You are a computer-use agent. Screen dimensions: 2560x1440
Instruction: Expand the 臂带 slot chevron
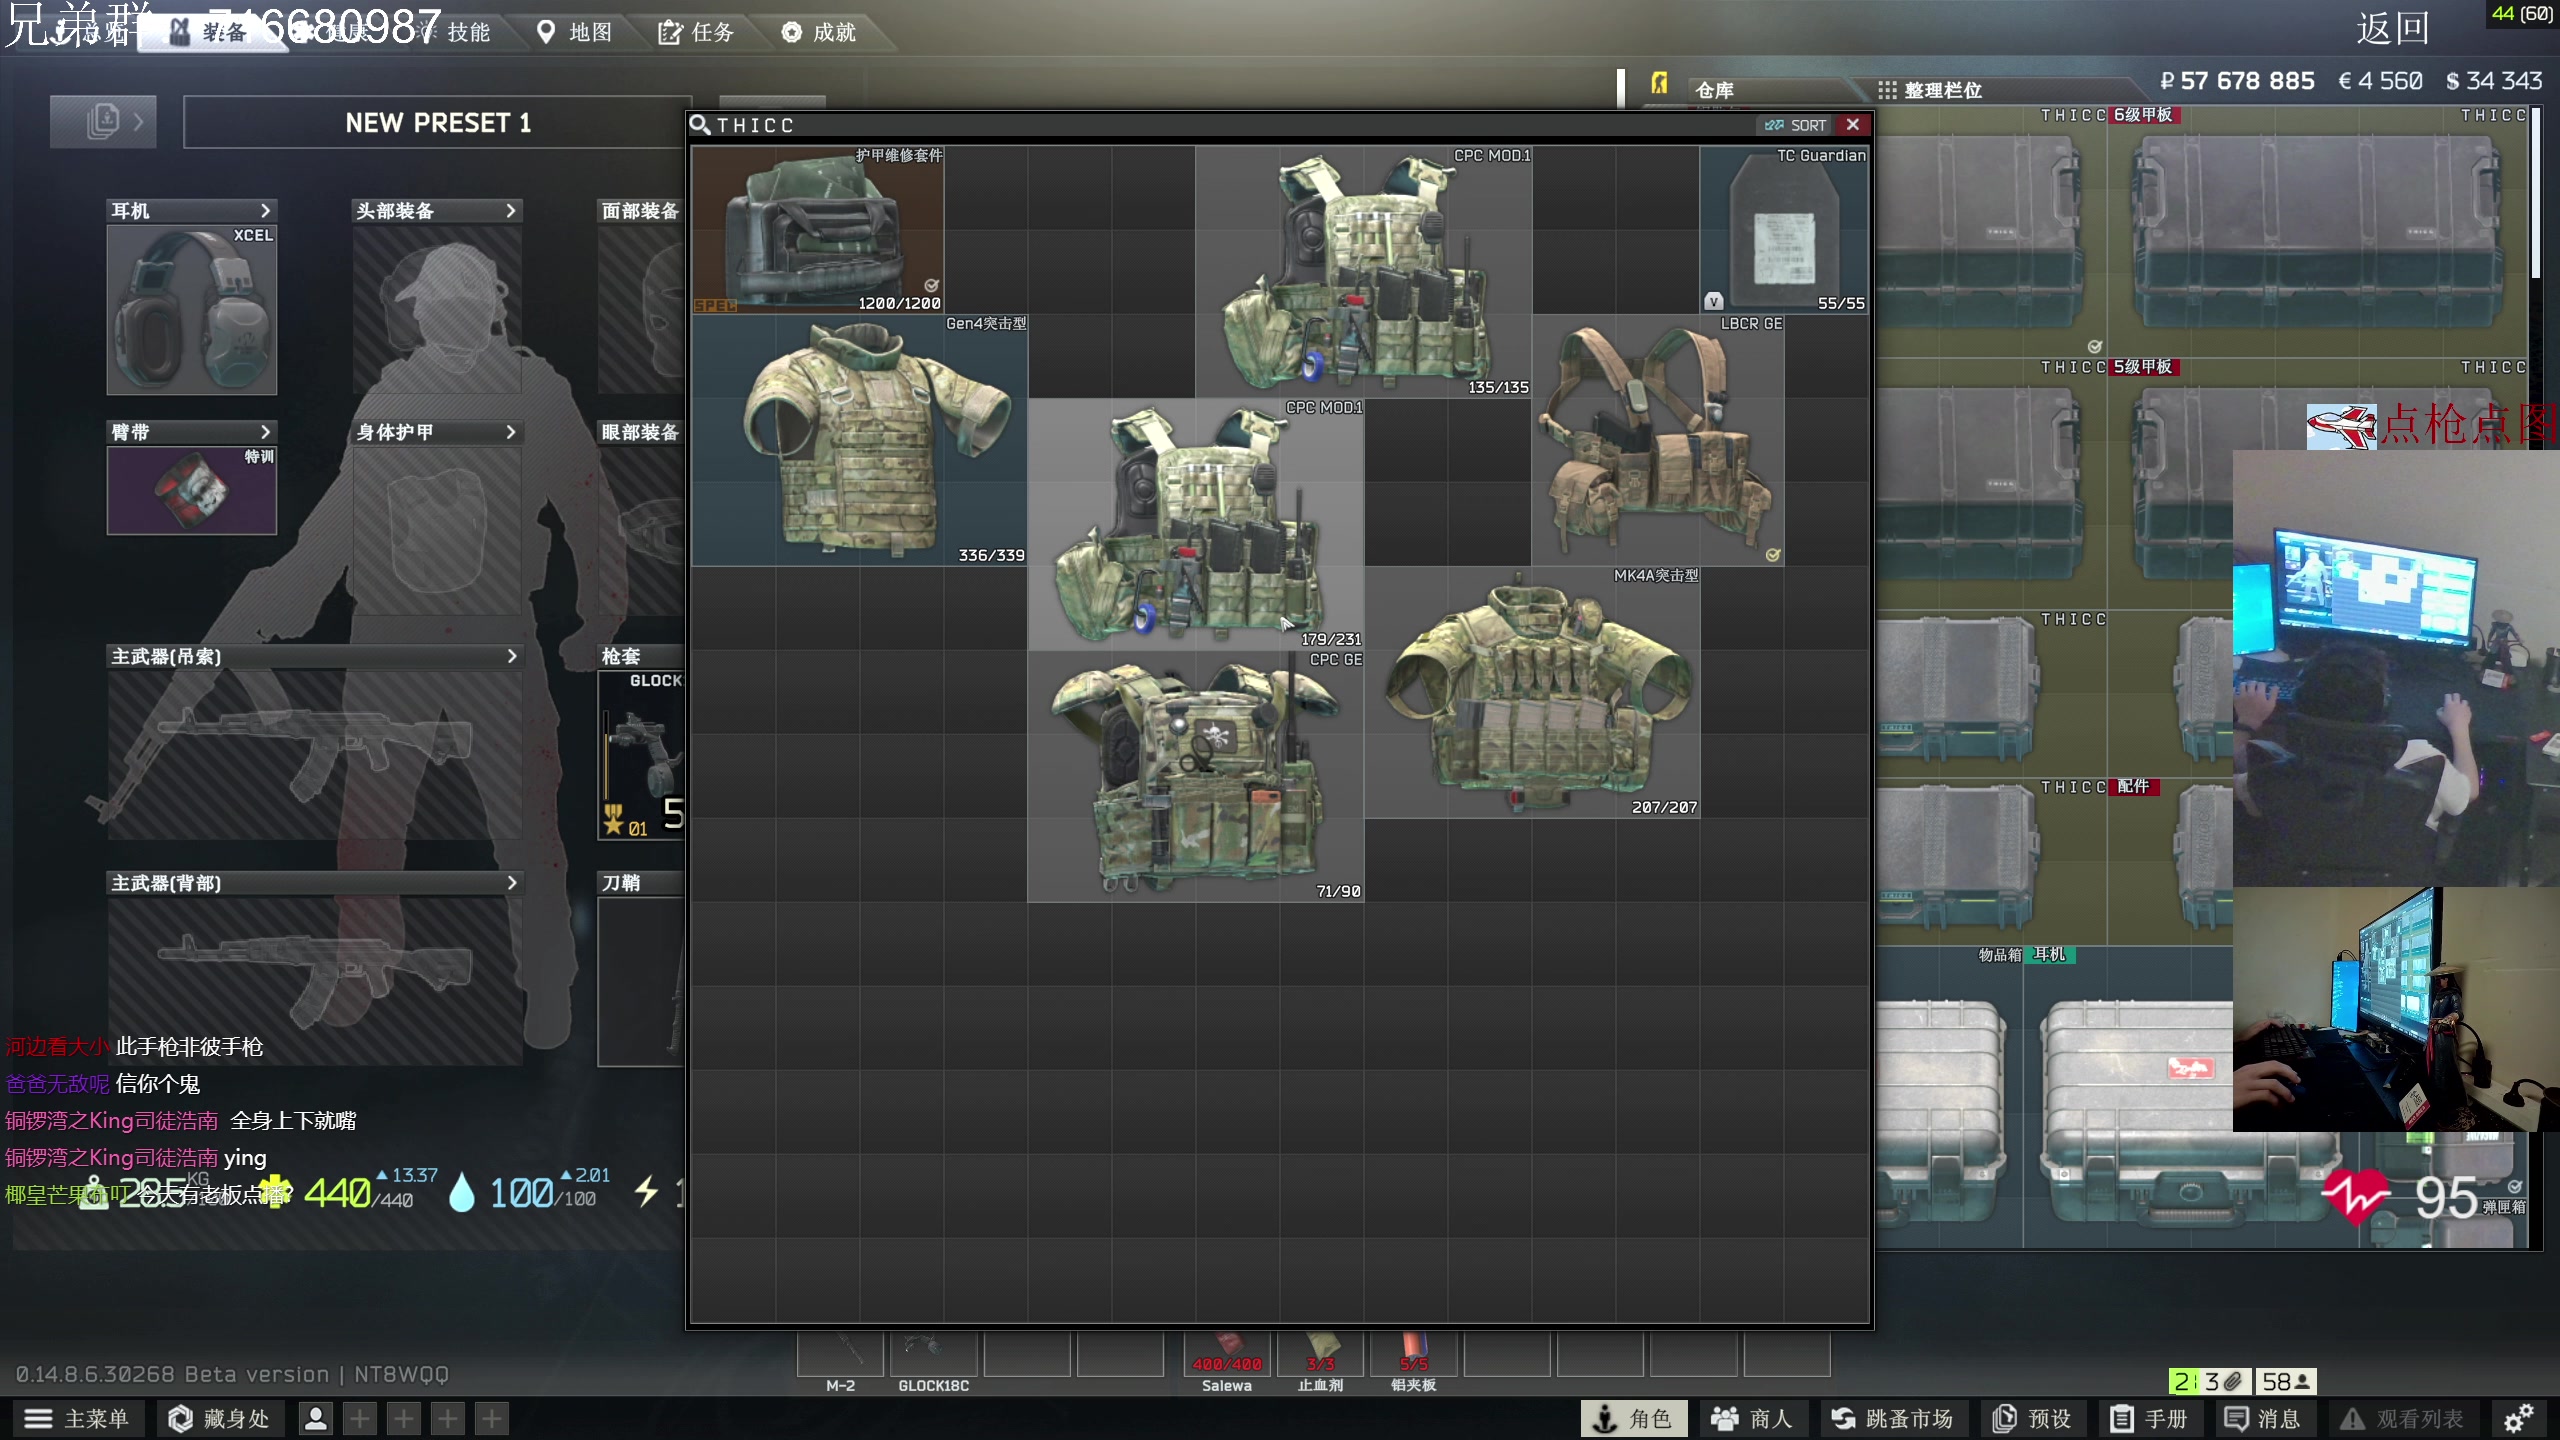click(x=265, y=432)
